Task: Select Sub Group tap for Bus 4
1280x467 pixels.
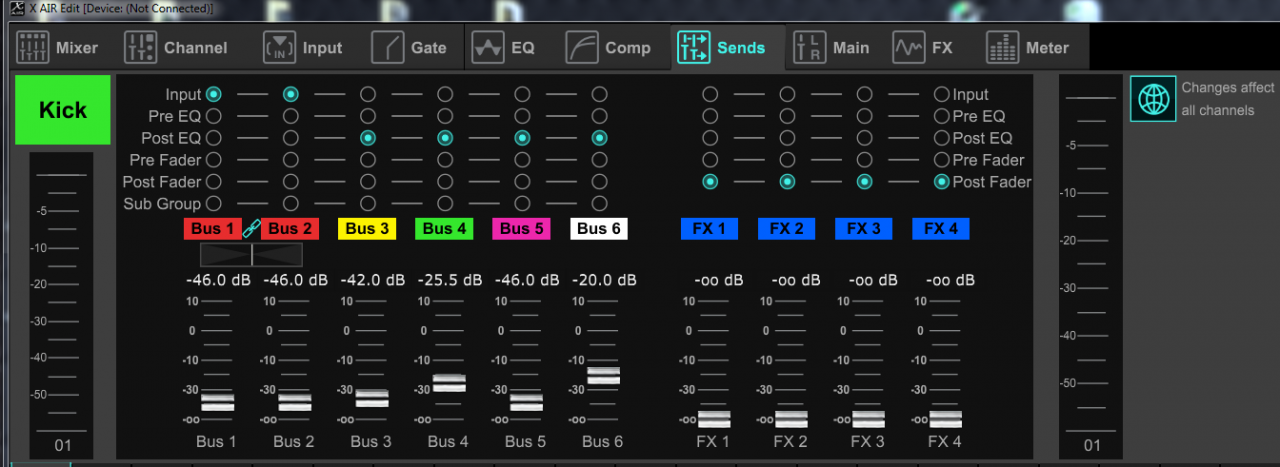Action: pos(444,204)
